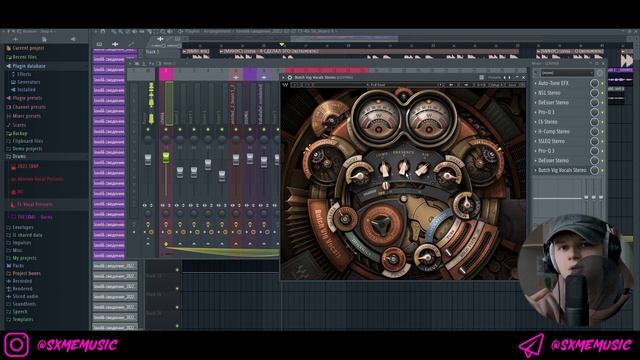The image size is (640, 360).
Task: Open the IL shared data folder
Action: tap(27, 236)
